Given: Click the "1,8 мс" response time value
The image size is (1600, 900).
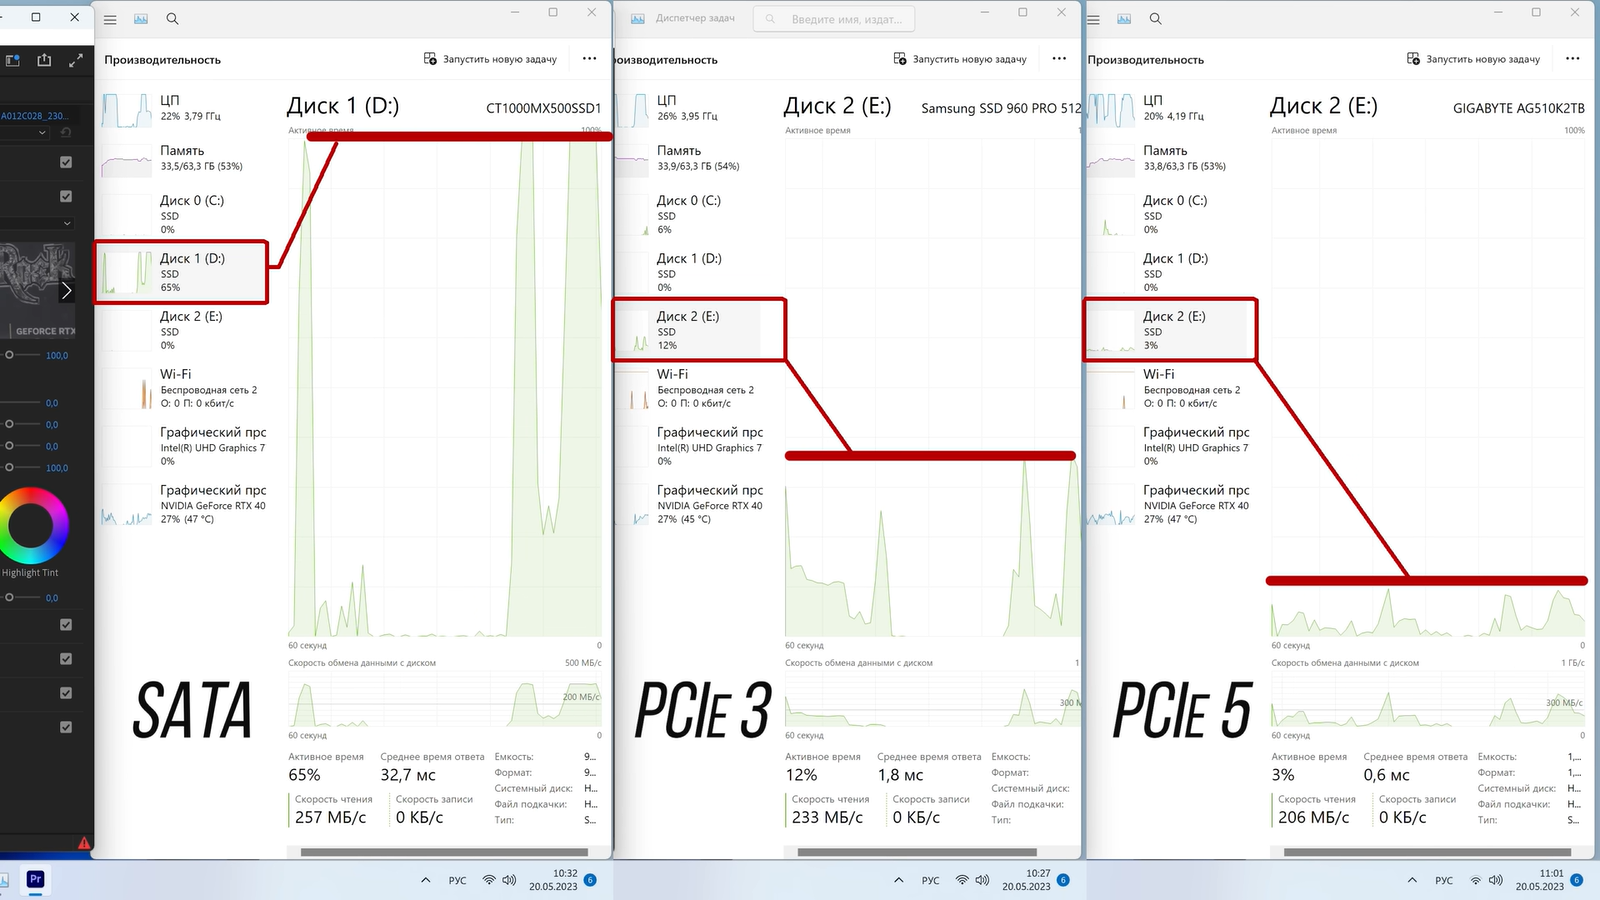Looking at the screenshot, I should coord(900,775).
